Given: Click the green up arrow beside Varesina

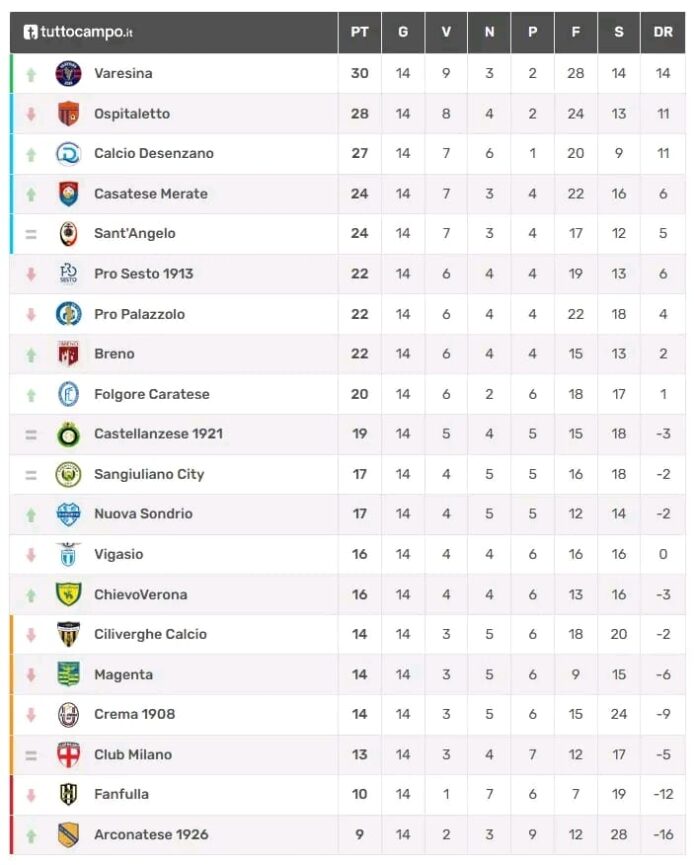Looking at the screenshot, I should (x=31, y=74).
